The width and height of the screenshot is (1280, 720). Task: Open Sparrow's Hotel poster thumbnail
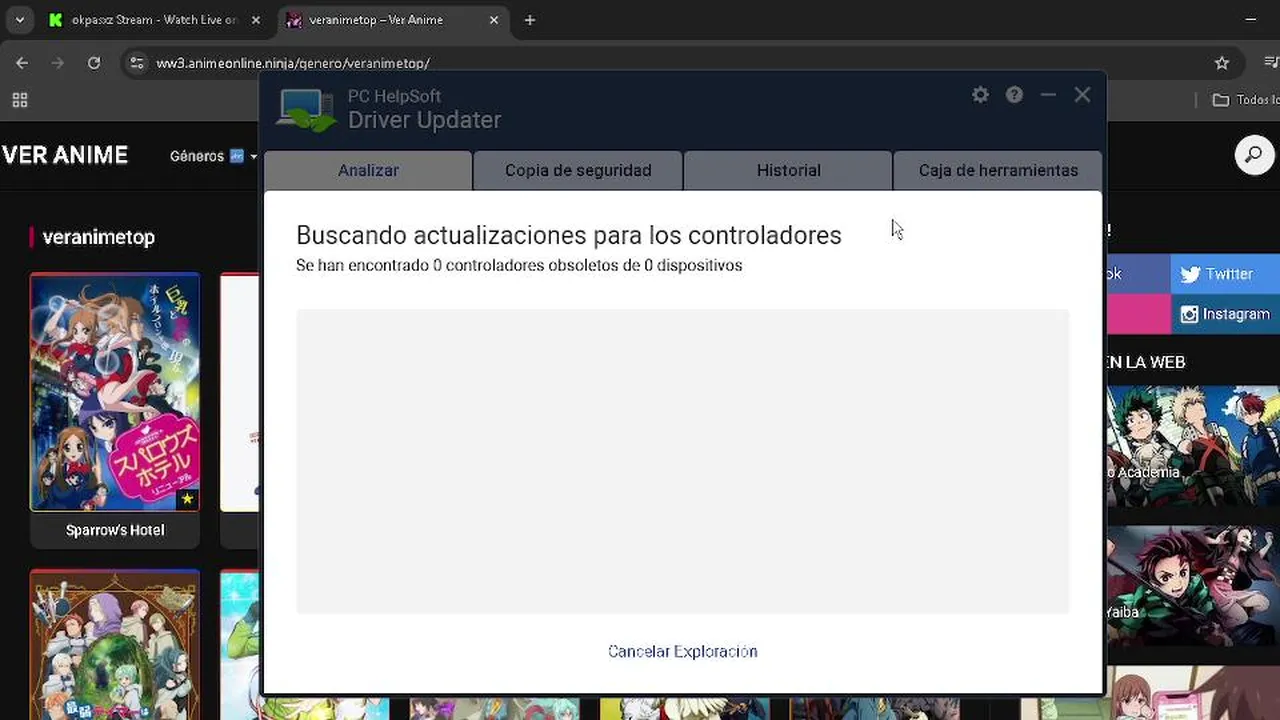[115, 392]
